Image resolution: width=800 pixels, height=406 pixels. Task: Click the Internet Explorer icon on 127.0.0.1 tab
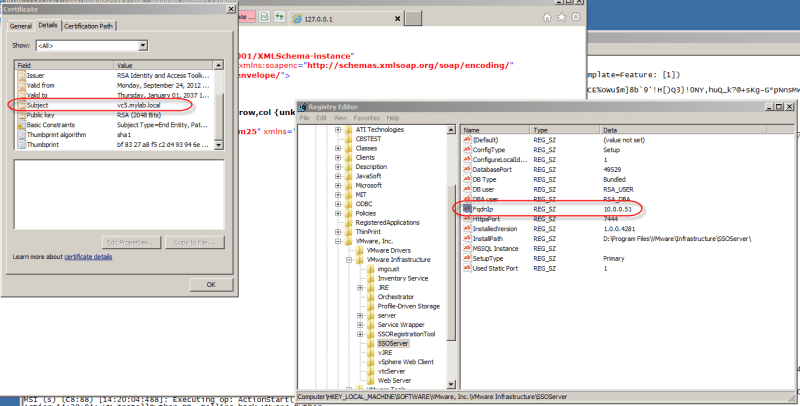298,17
